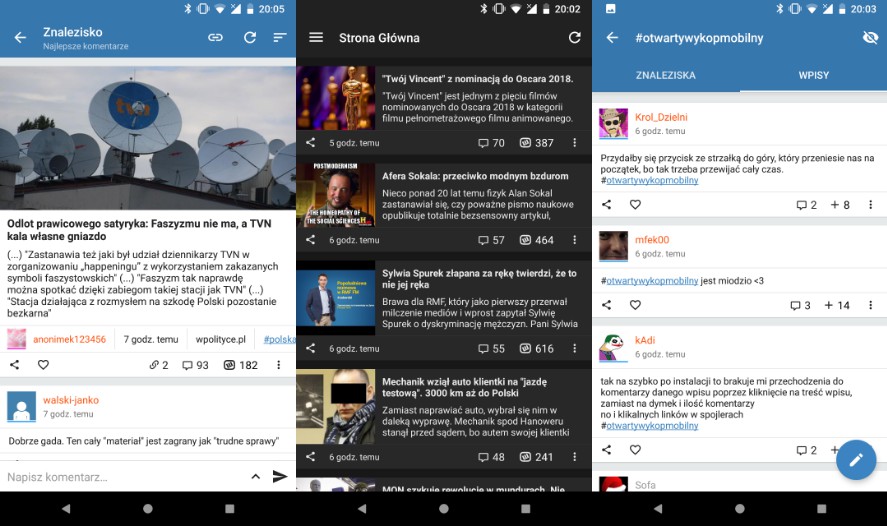Go back from the Znalezisko screen
The image size is (887, 526).
point(20,38)
